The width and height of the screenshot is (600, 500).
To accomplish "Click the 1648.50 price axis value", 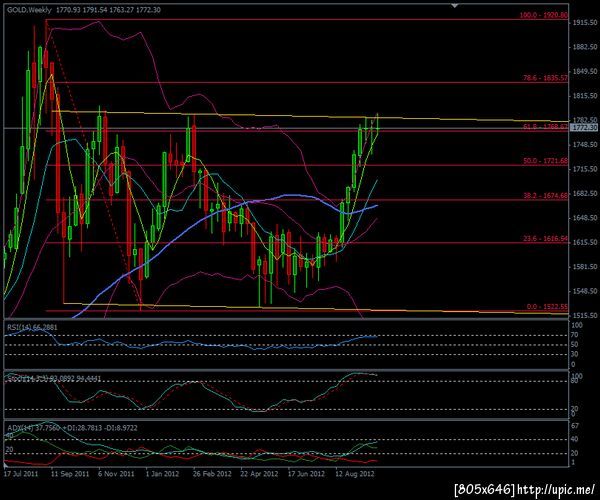I will (585, 218).
